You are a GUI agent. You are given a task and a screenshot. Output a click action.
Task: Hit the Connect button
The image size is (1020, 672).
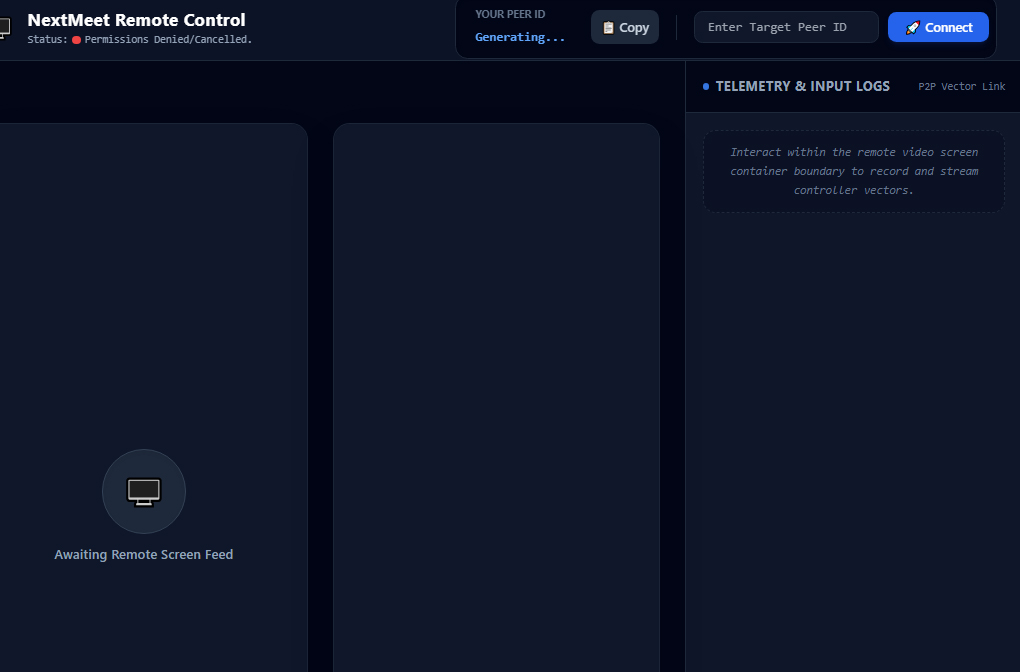coord(938,27)
